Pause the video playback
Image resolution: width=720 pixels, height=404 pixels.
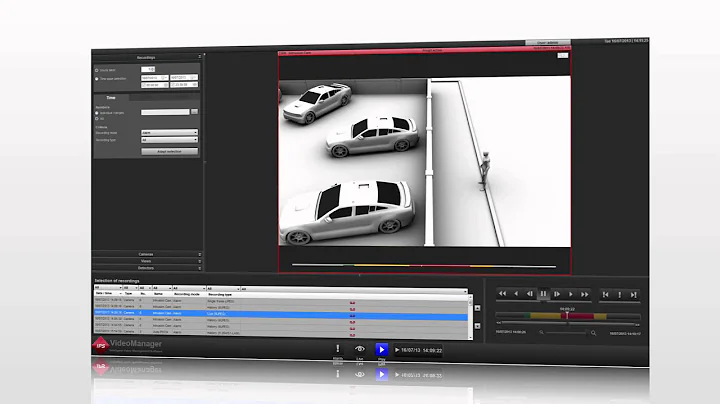[543, 294]
